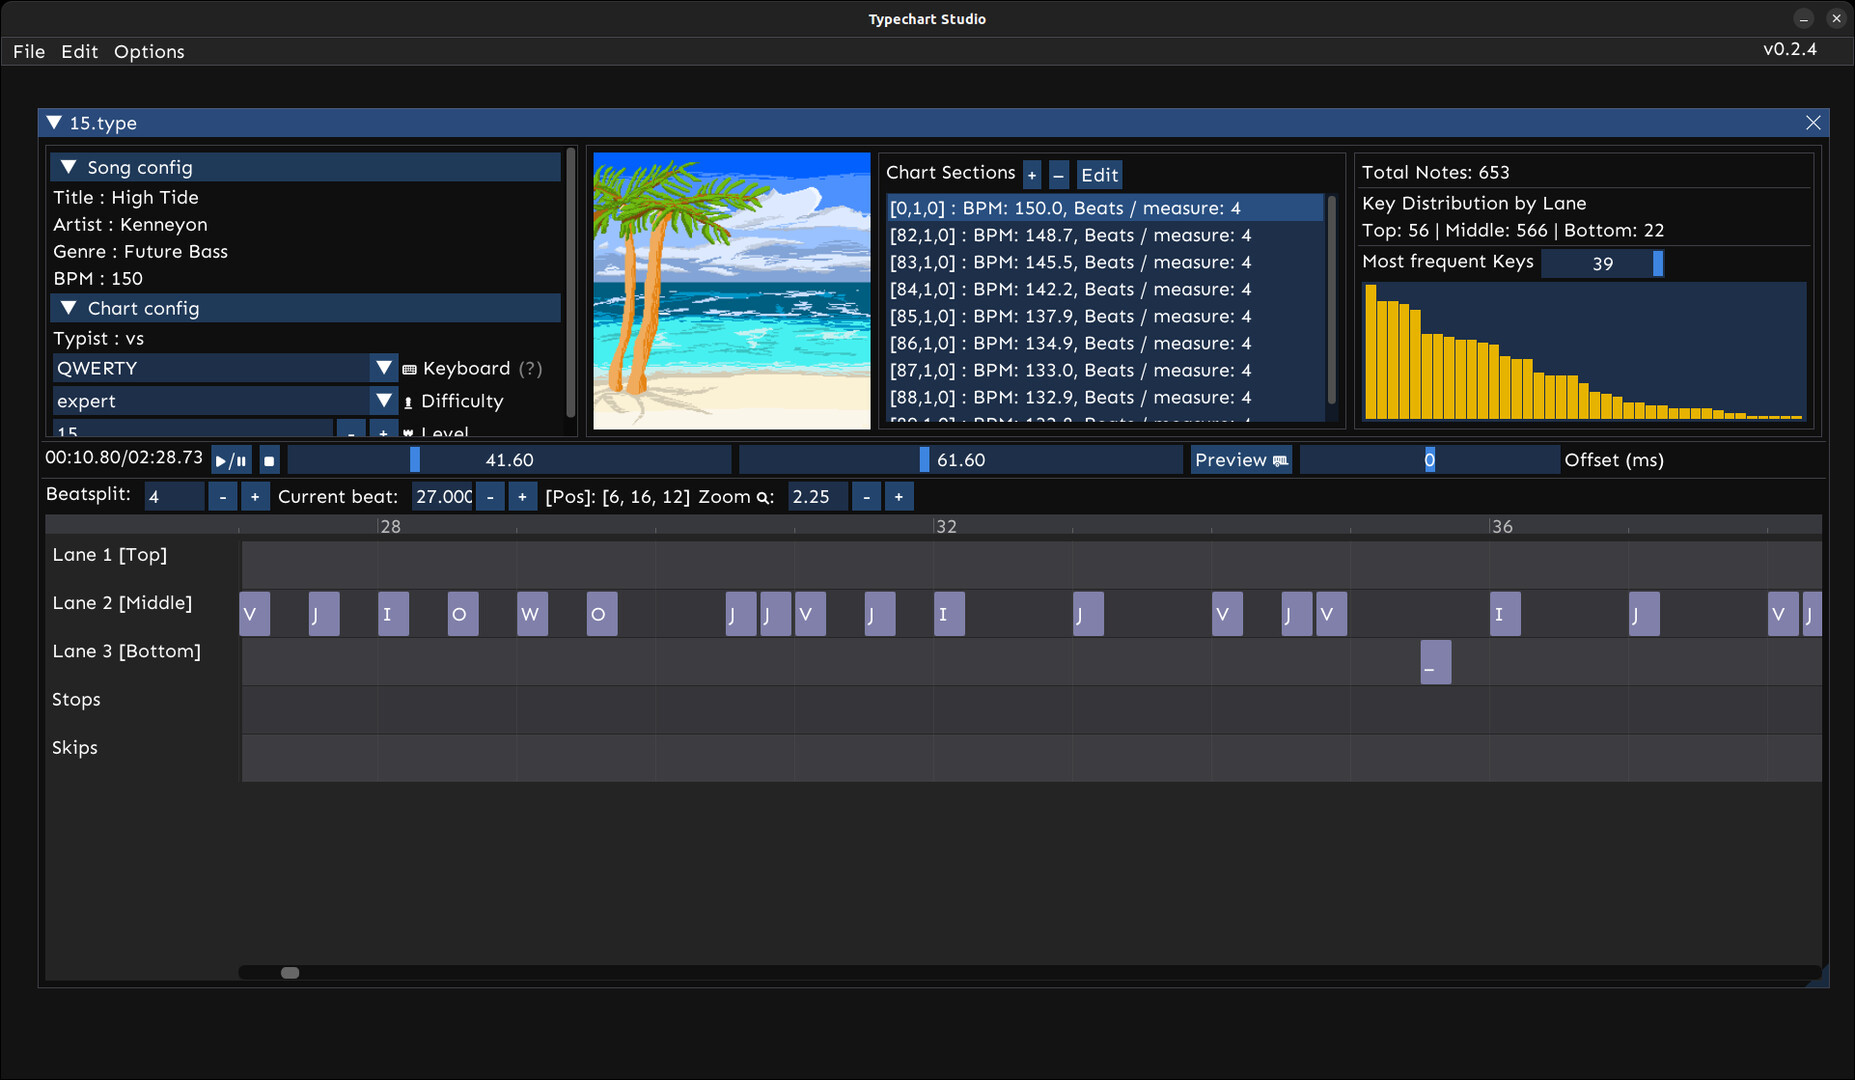Image resolution: width=1855 pixels, height=1080 pixels.
Task: Click the crown icon next to Level
Action: [407, 432]
